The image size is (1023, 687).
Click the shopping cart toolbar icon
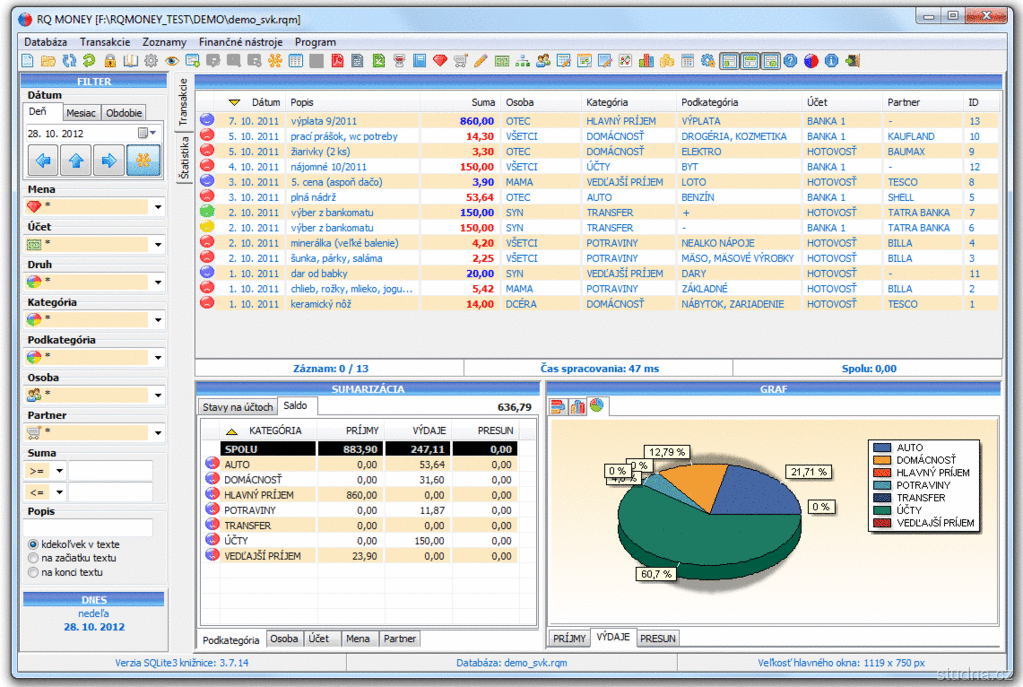[460, 61]
